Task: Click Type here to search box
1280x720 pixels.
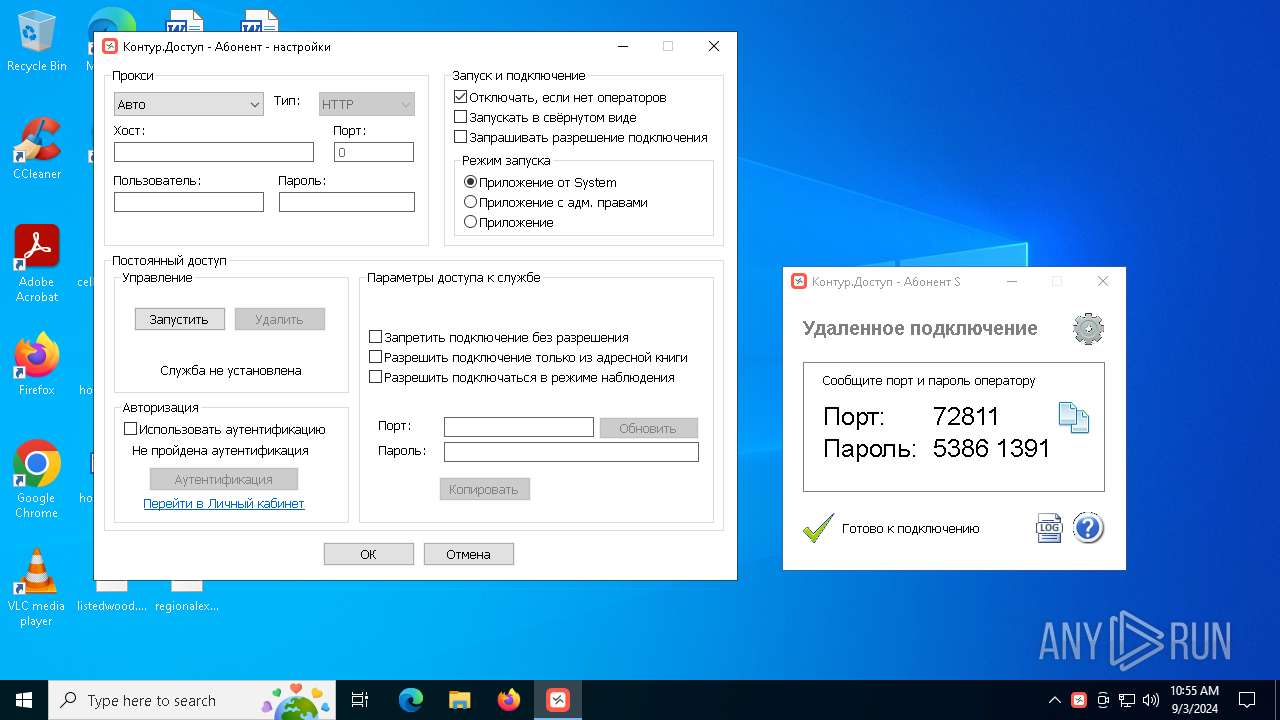Action: pyautogui.click(x=191, y=700)
